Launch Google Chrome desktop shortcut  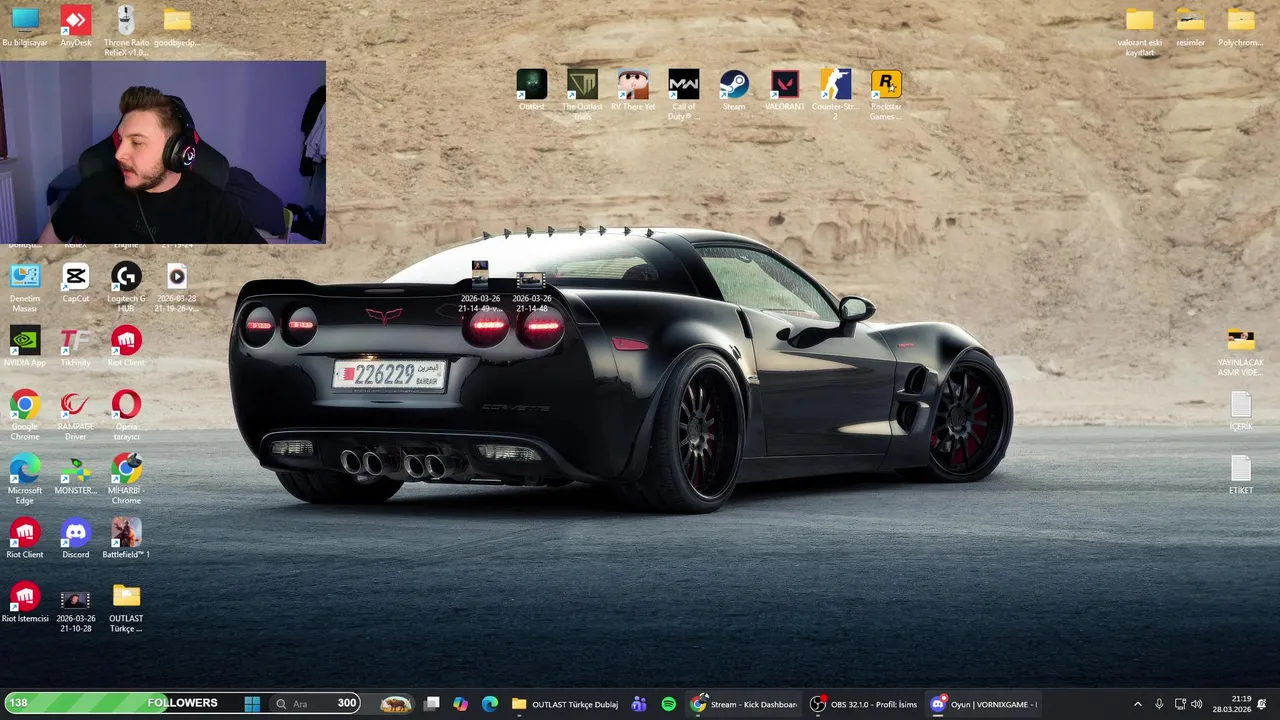(25, 416)
